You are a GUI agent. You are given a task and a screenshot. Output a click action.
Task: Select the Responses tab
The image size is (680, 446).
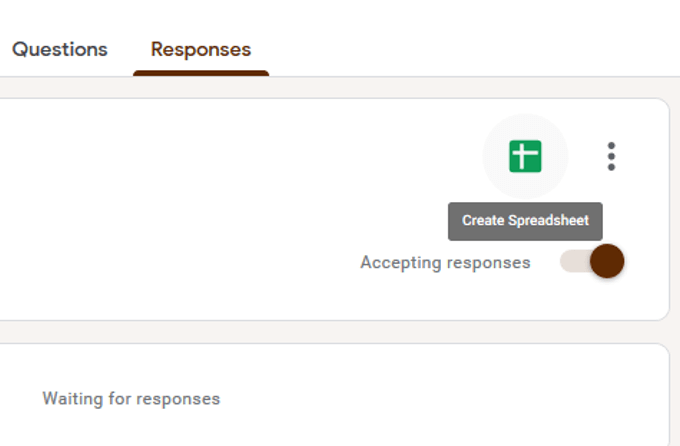coord(201,49)
